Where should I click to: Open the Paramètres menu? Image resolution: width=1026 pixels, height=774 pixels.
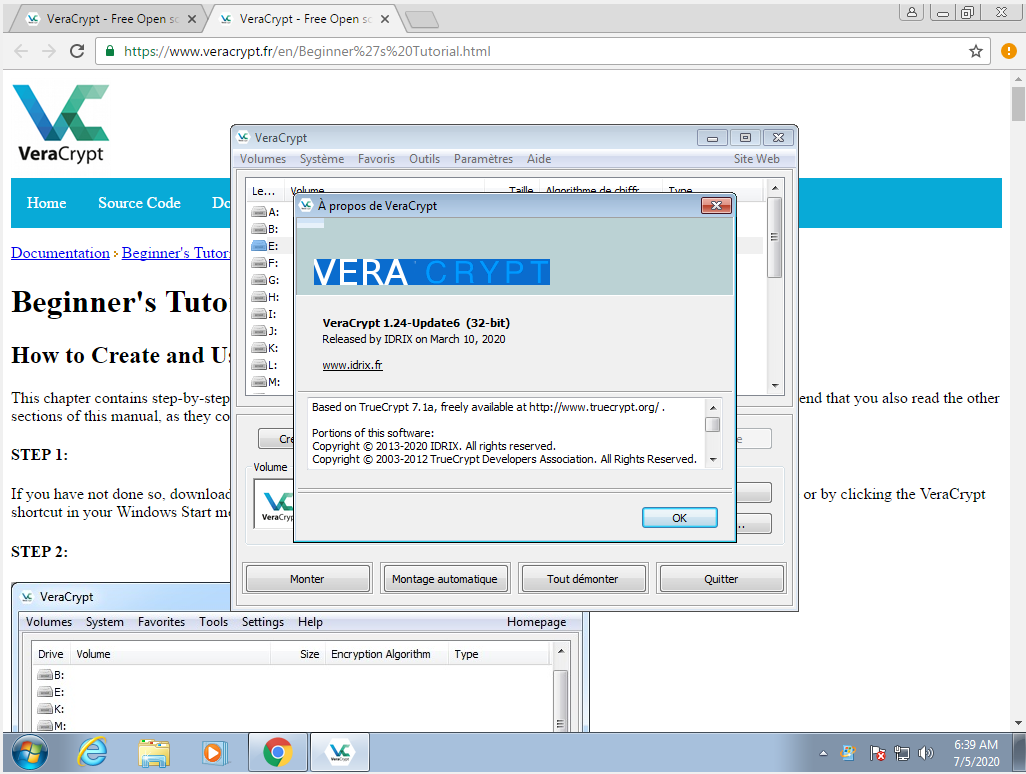coord(483,159)
